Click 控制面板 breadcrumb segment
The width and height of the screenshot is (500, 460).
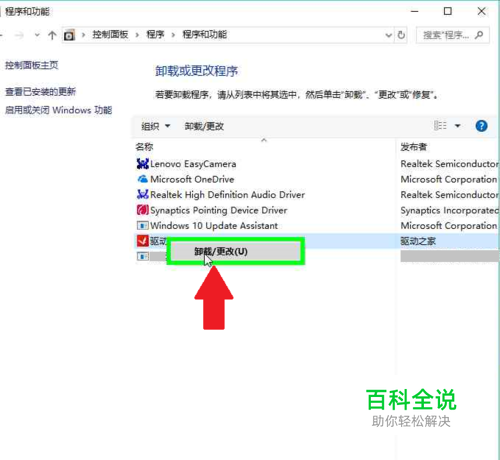110,34
